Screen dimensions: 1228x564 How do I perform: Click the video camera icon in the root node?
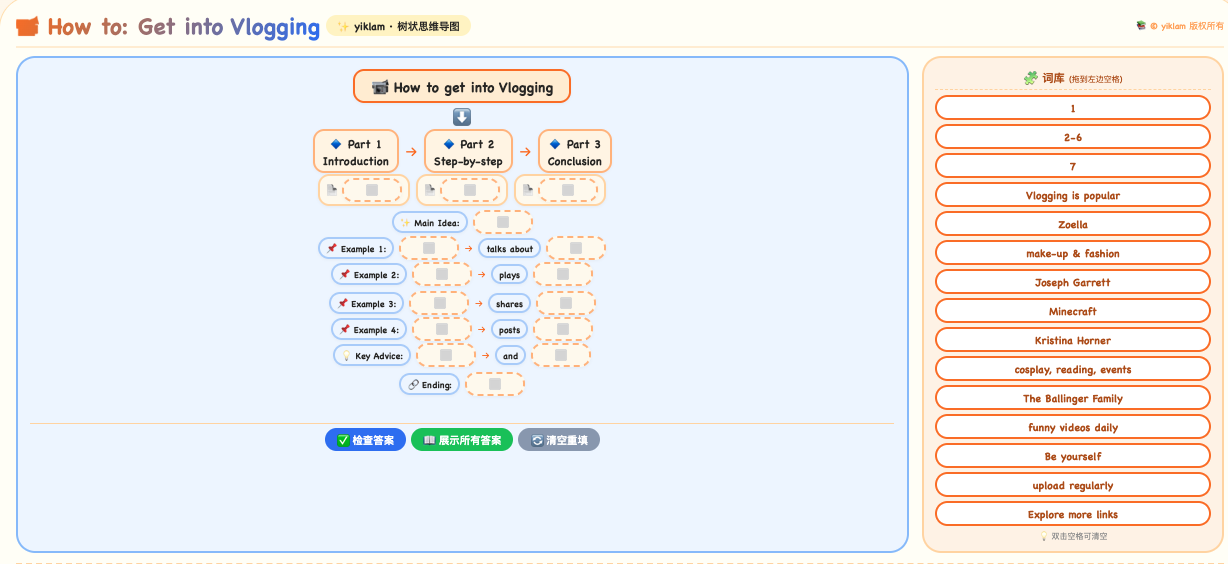pos(380,87)
